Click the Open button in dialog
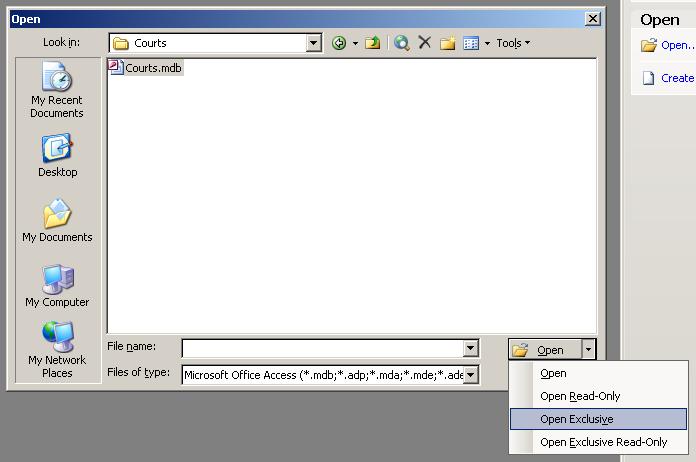 tap(545, 350)
